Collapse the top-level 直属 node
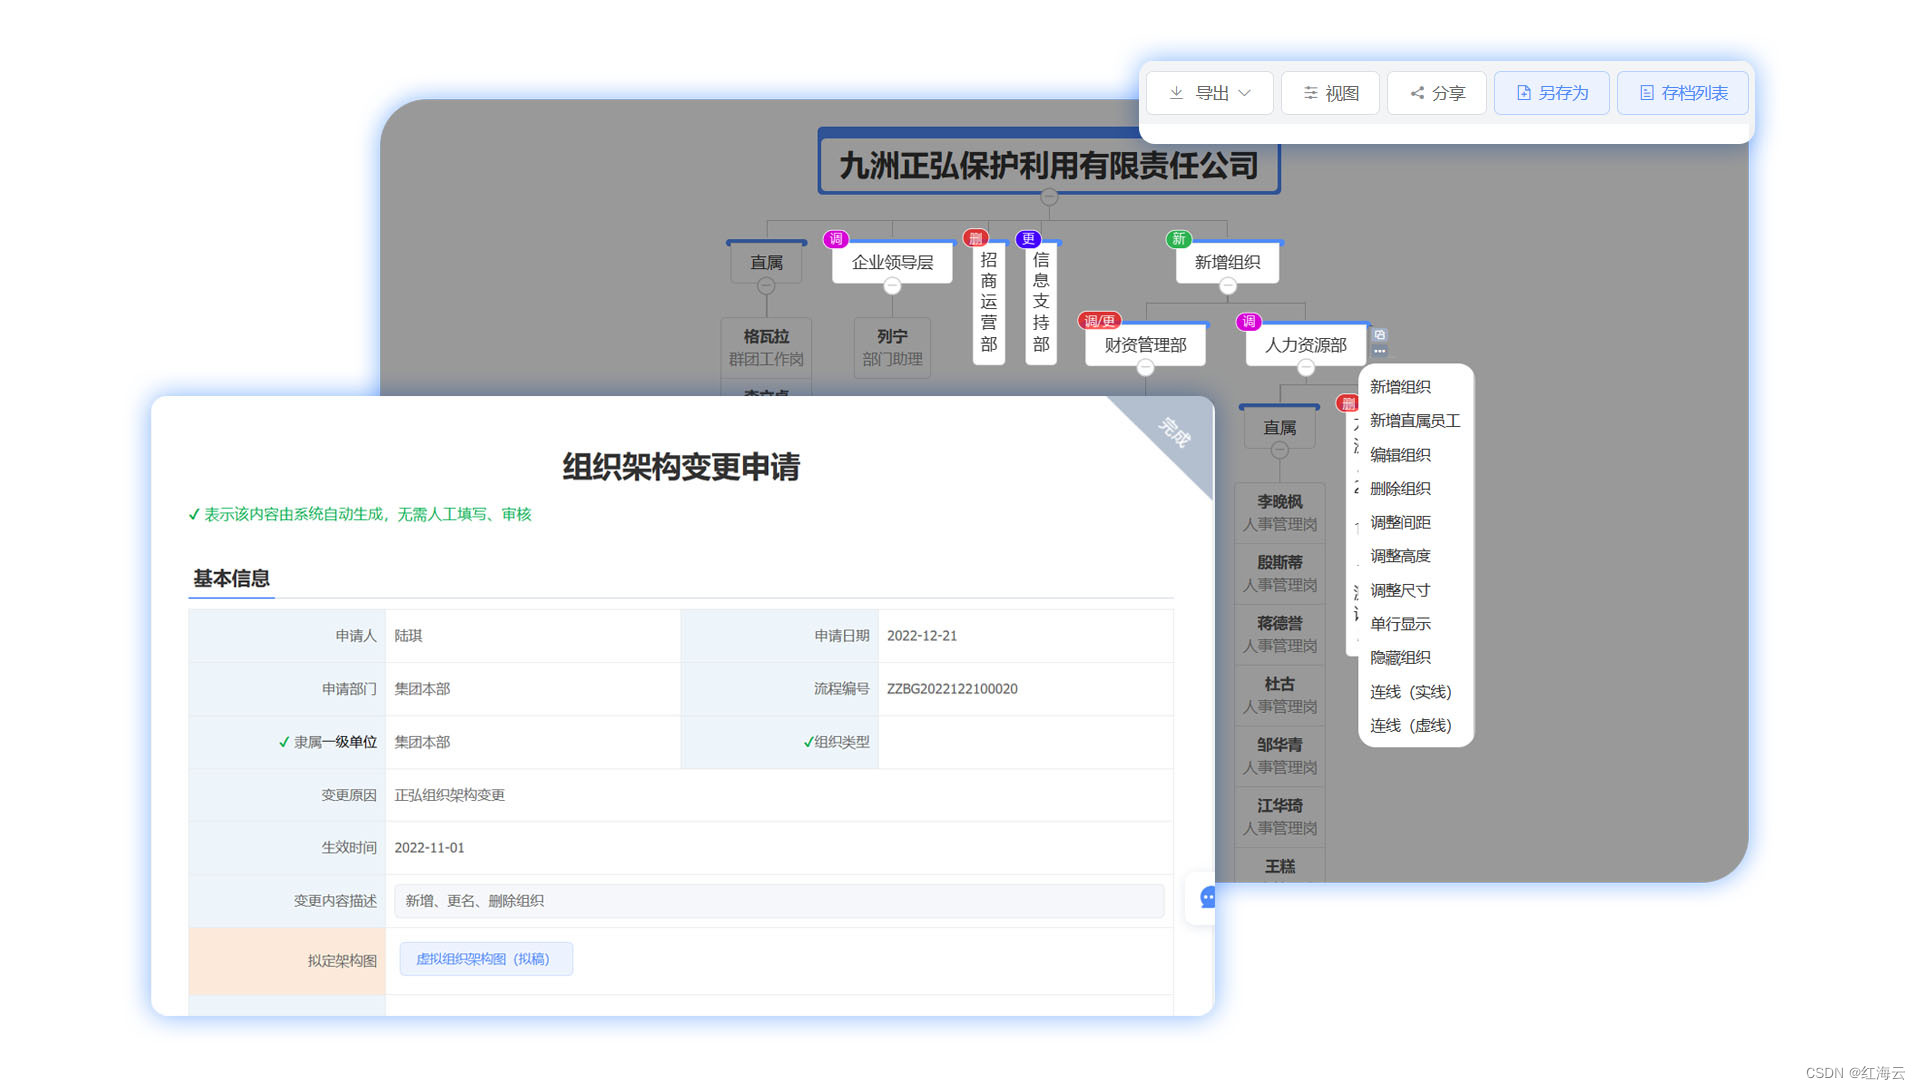The image size is (1920, 1089). tap(766, 286)
